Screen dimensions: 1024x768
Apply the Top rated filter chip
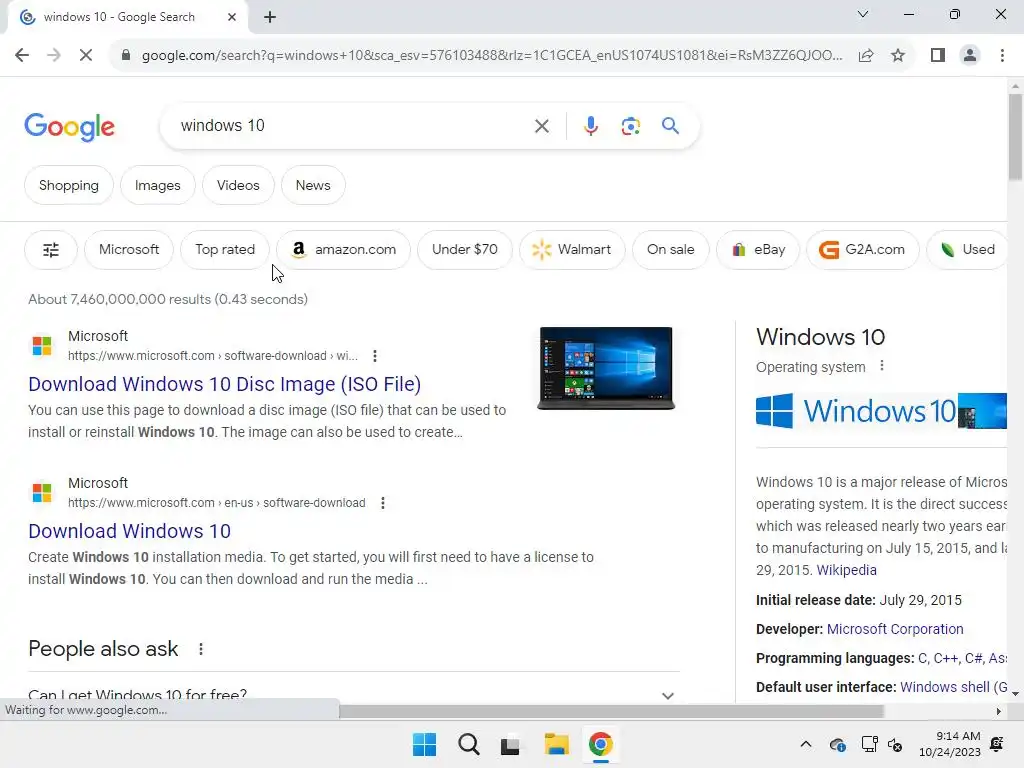pos(225,249)
